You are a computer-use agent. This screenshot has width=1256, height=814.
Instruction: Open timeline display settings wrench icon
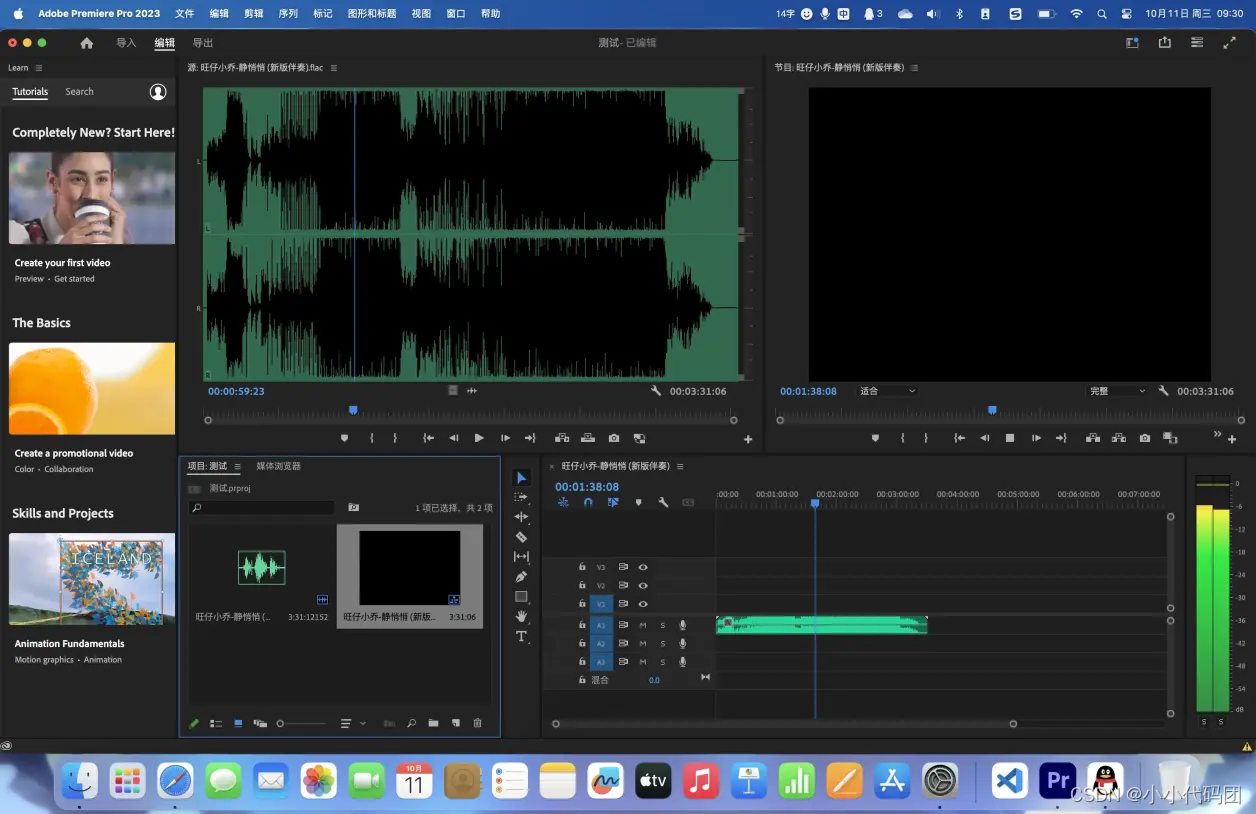(x=663, y=502)
